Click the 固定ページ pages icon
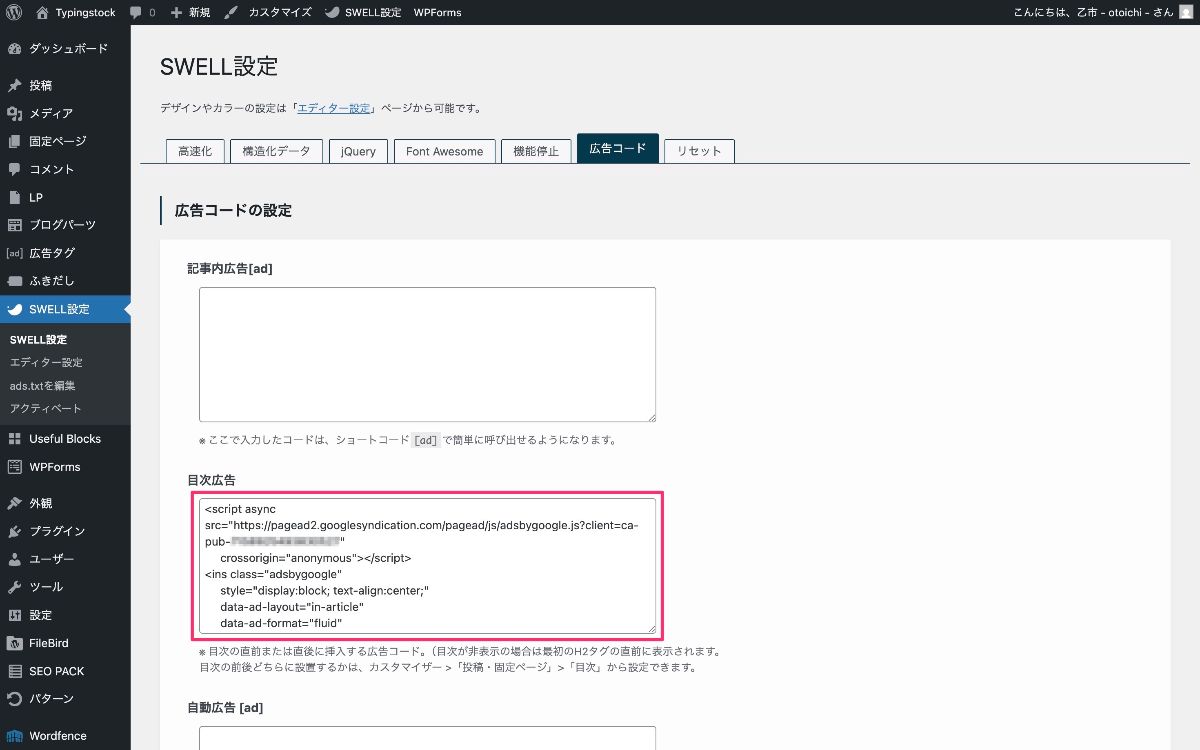 [14, 141]
